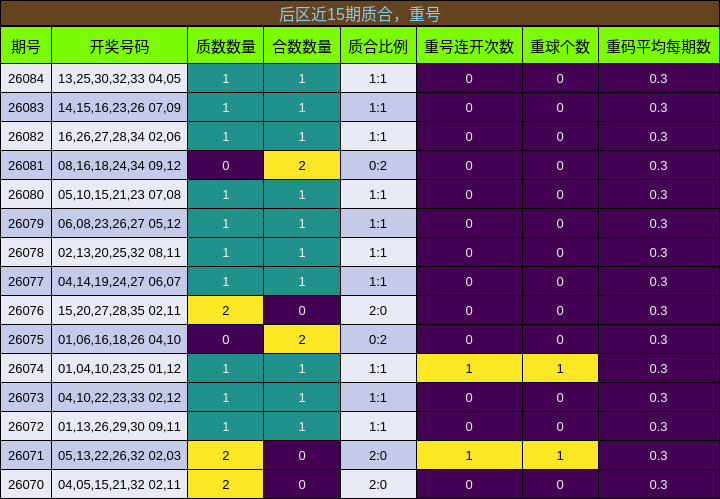720x499 pixels.
Task: Select period number 26072
Action: point(26,426)
